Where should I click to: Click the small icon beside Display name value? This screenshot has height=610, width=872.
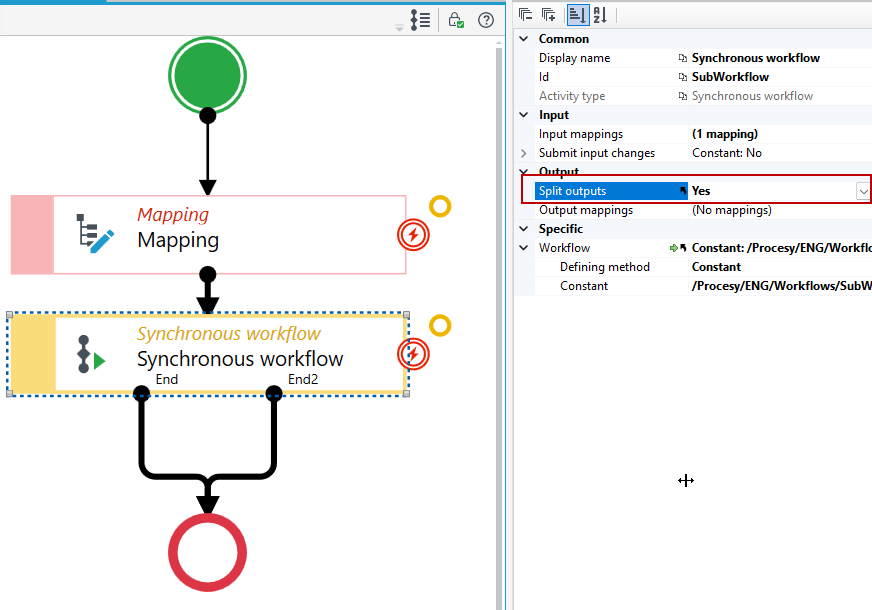click(x=683, y=58)
